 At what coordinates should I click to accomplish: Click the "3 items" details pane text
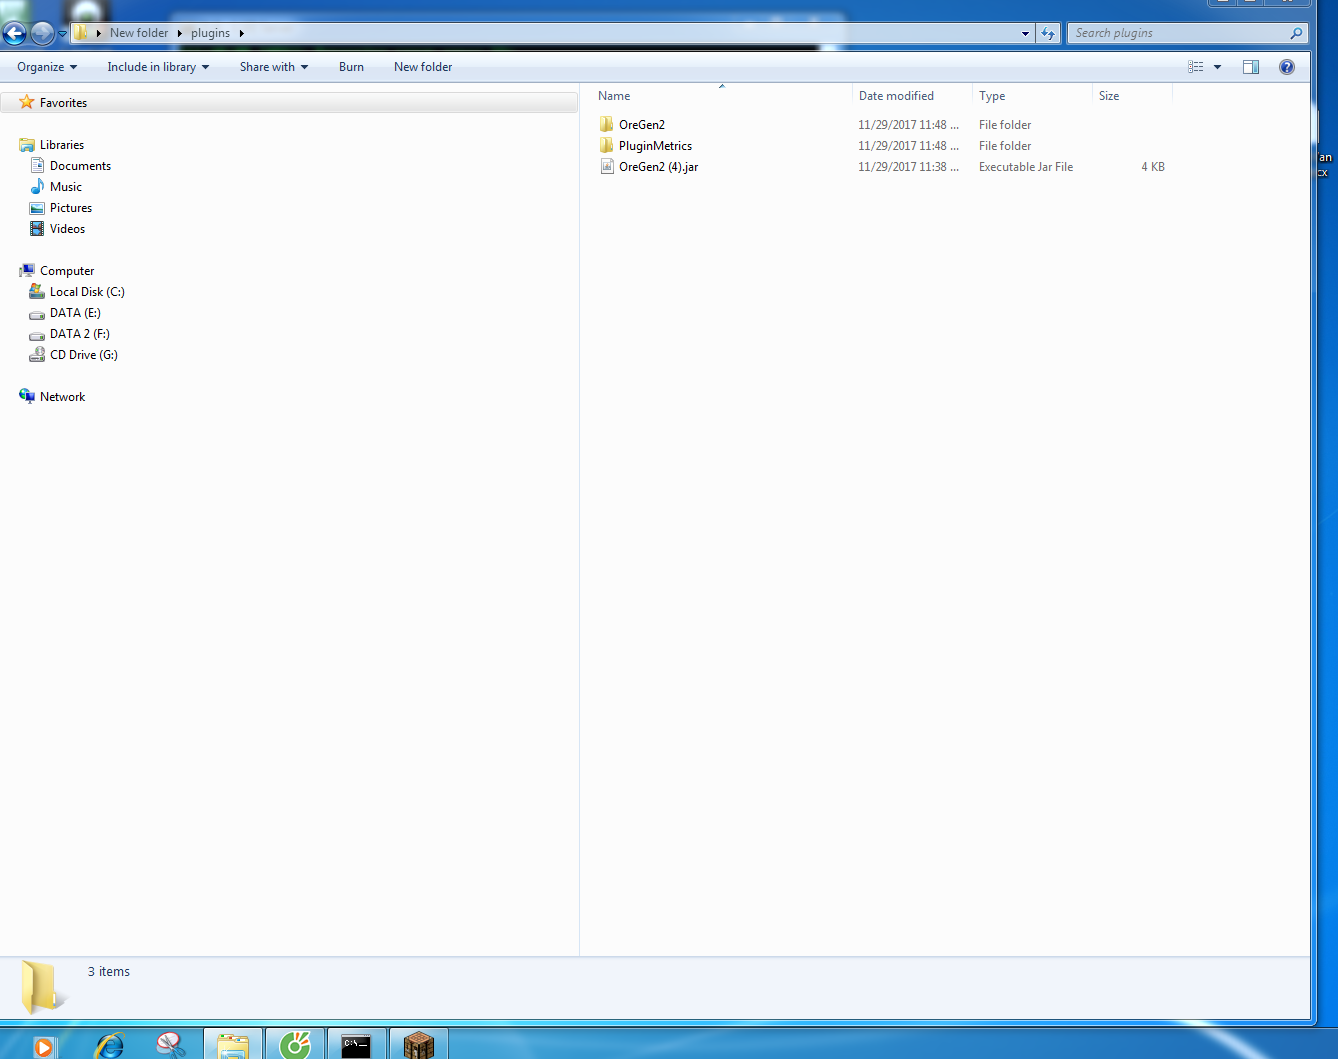point(108,971)
